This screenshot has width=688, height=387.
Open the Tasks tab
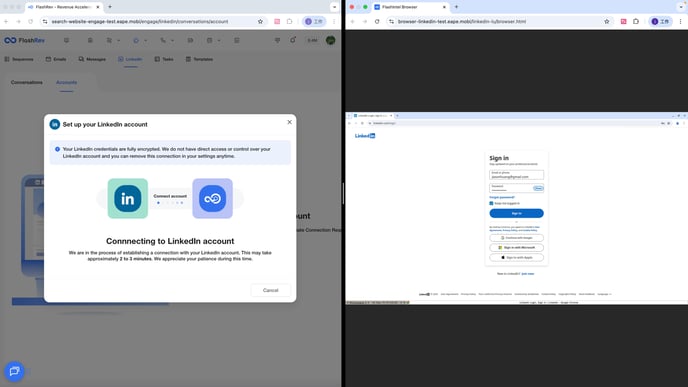pyautogui.click(x=164, y=59)
